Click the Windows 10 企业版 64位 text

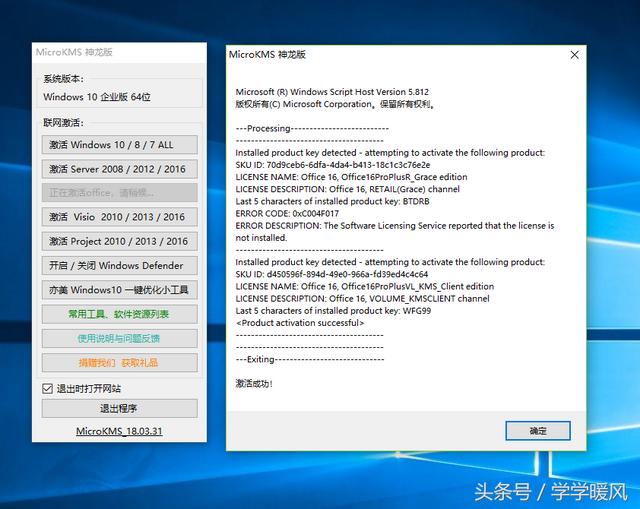click(x=97, y=97)
